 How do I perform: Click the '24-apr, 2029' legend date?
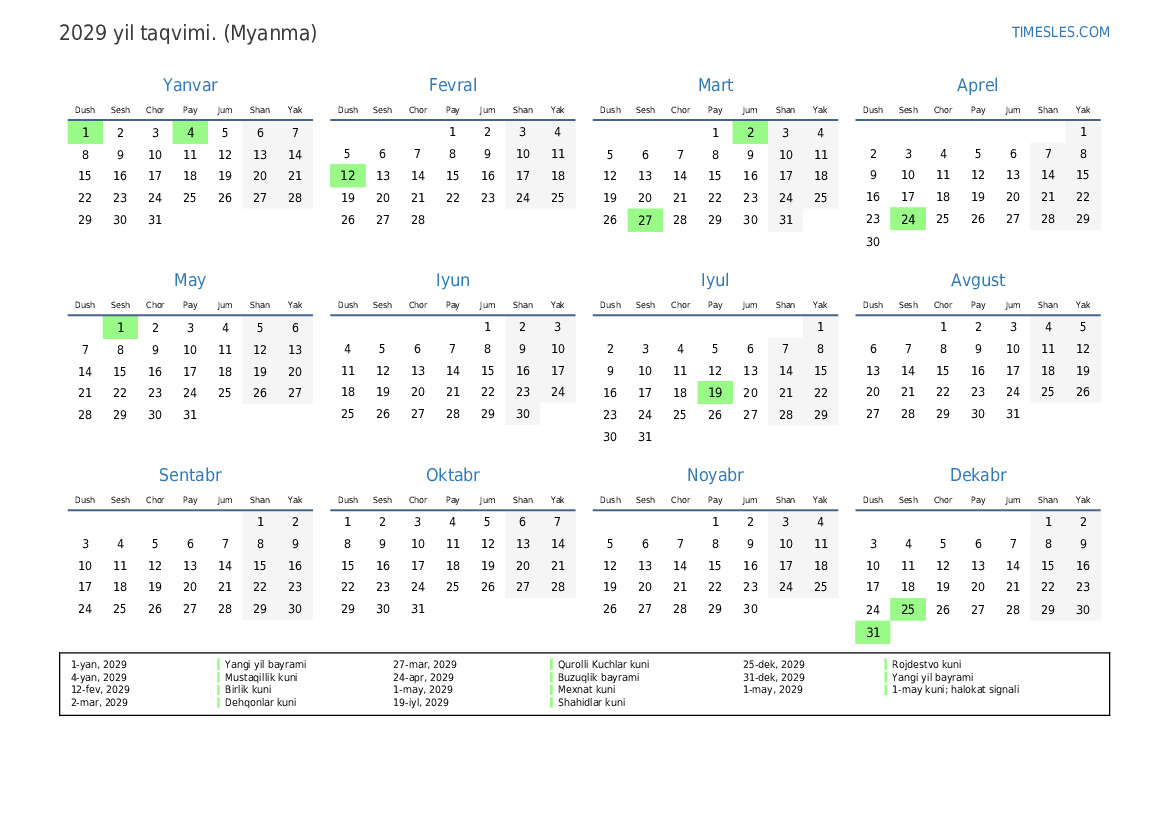(x=423, y=677)
